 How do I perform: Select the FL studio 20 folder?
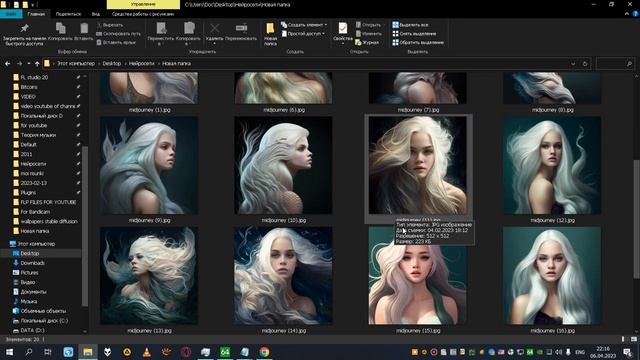point(34,77)
